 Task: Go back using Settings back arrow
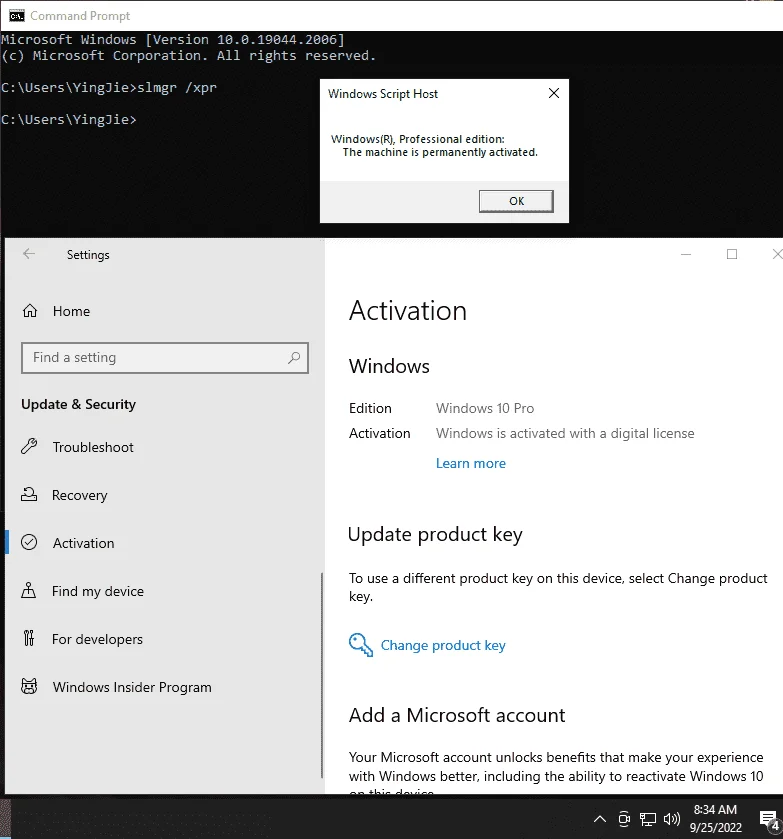29,254
